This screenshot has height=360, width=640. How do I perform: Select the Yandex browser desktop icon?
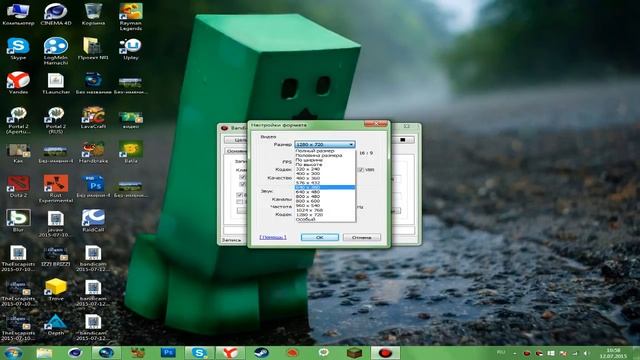tap(18, 83)
